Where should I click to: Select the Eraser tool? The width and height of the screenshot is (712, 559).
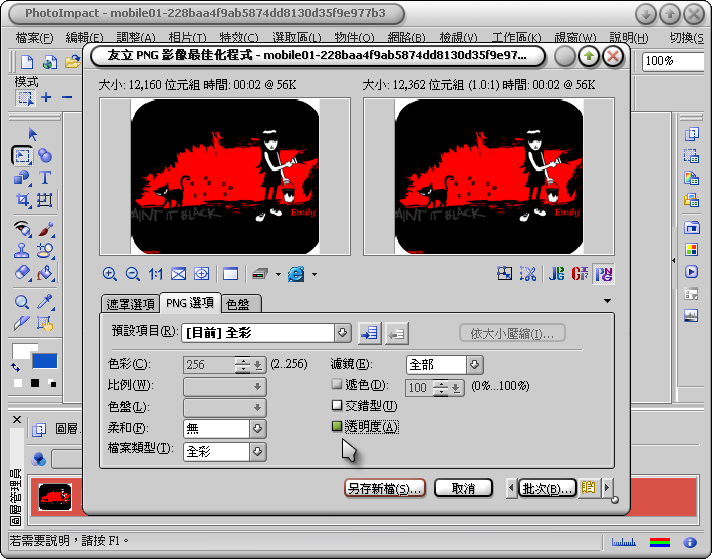(x=22, y=272)
